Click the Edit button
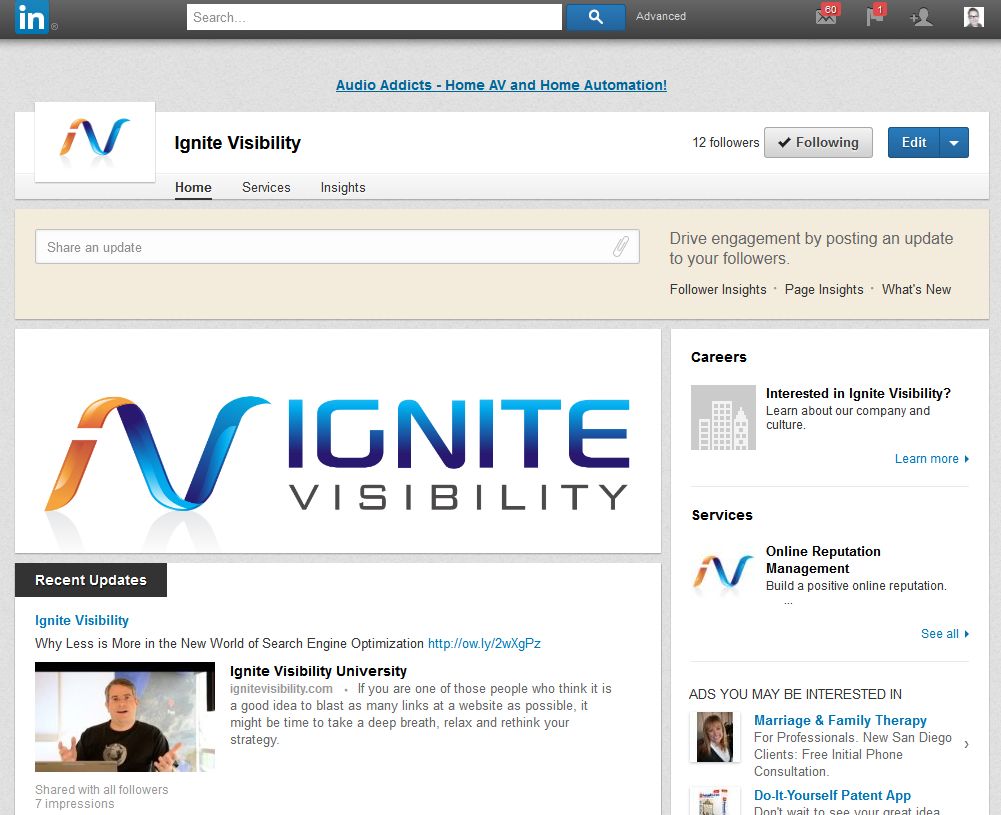 tap(914, 142)
